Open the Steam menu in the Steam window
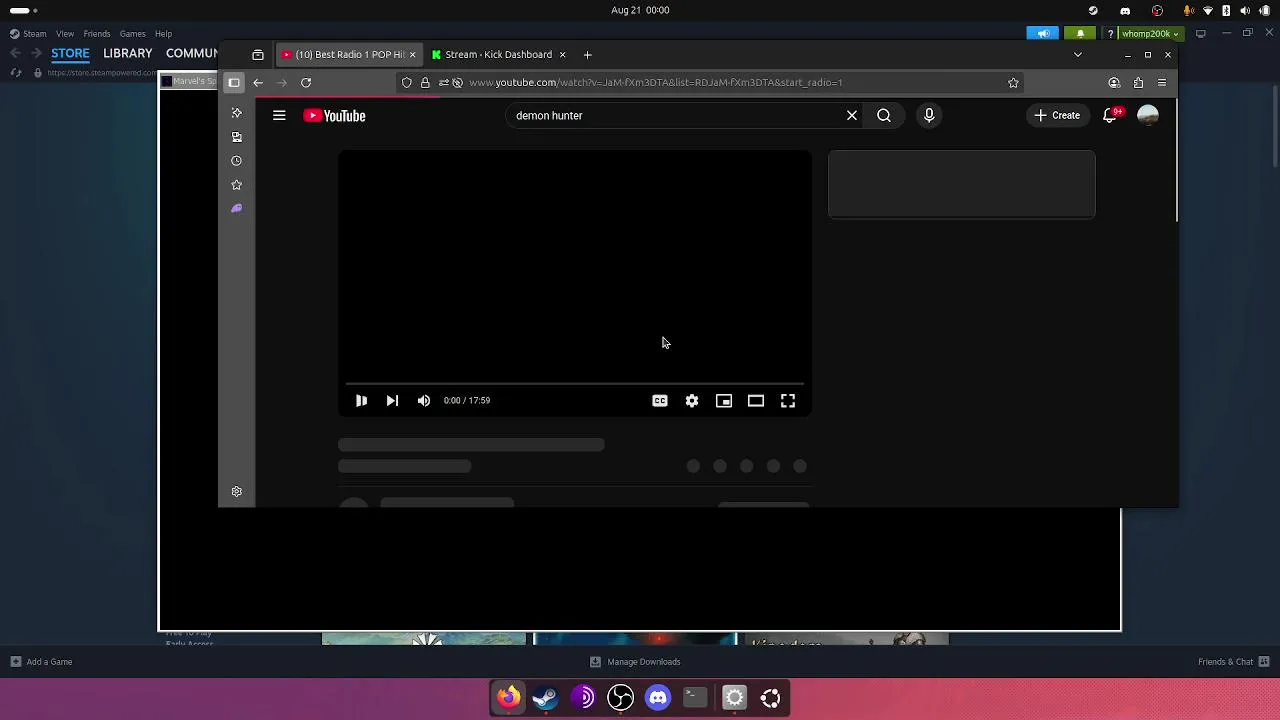 (x=28, y=34)
